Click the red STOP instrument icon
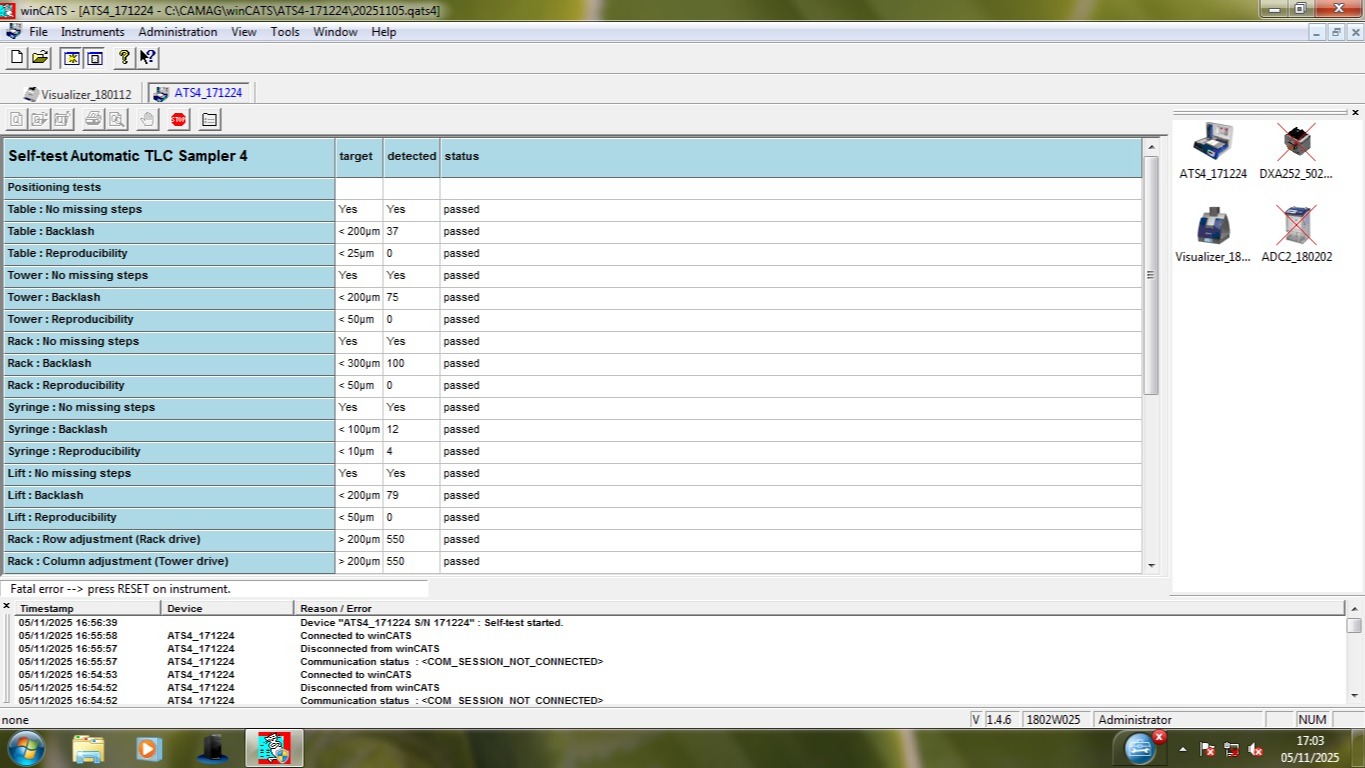The image size is (1365, 768). (x=178, y=120)
